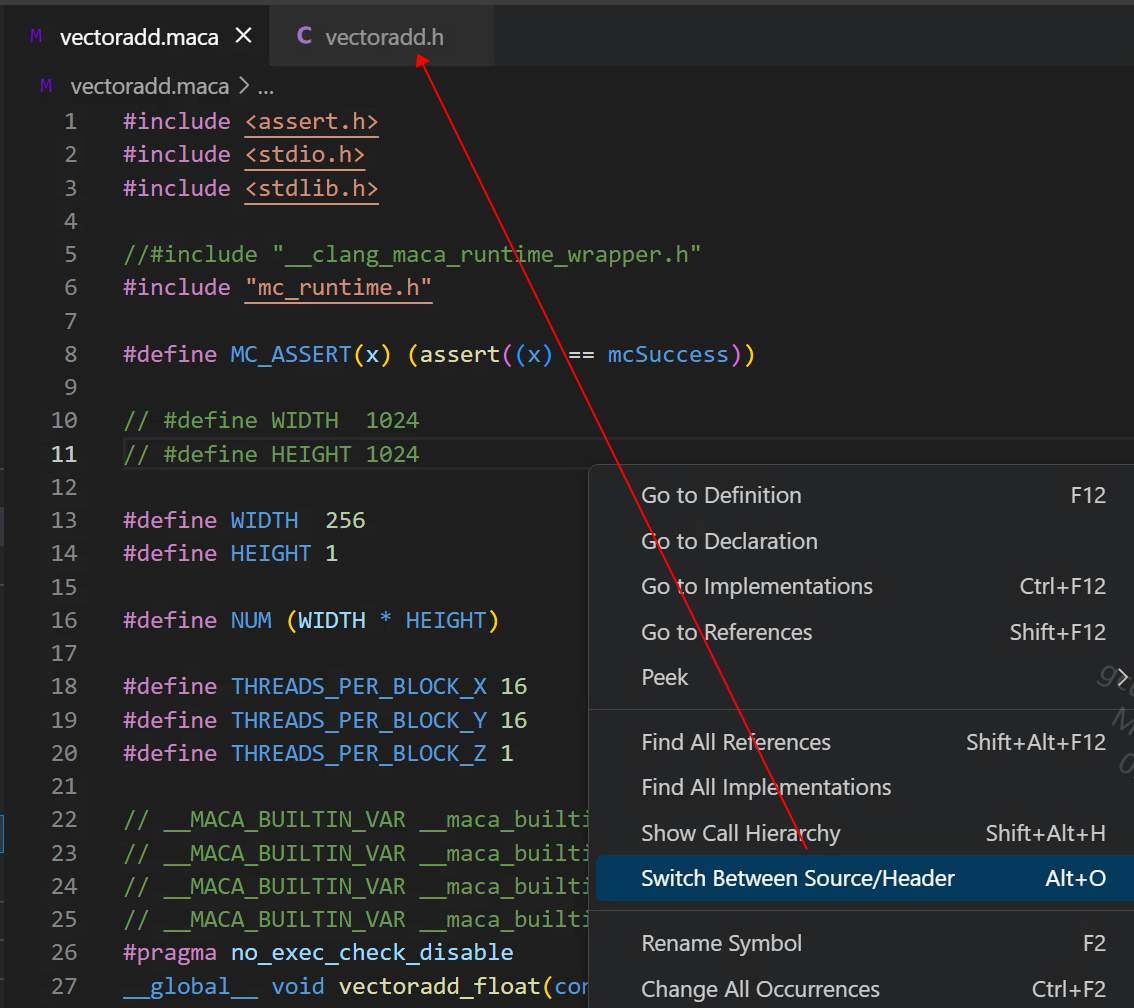Expand the Peek submenu
Screen dimensions: 1134x1008
(665, 677)
